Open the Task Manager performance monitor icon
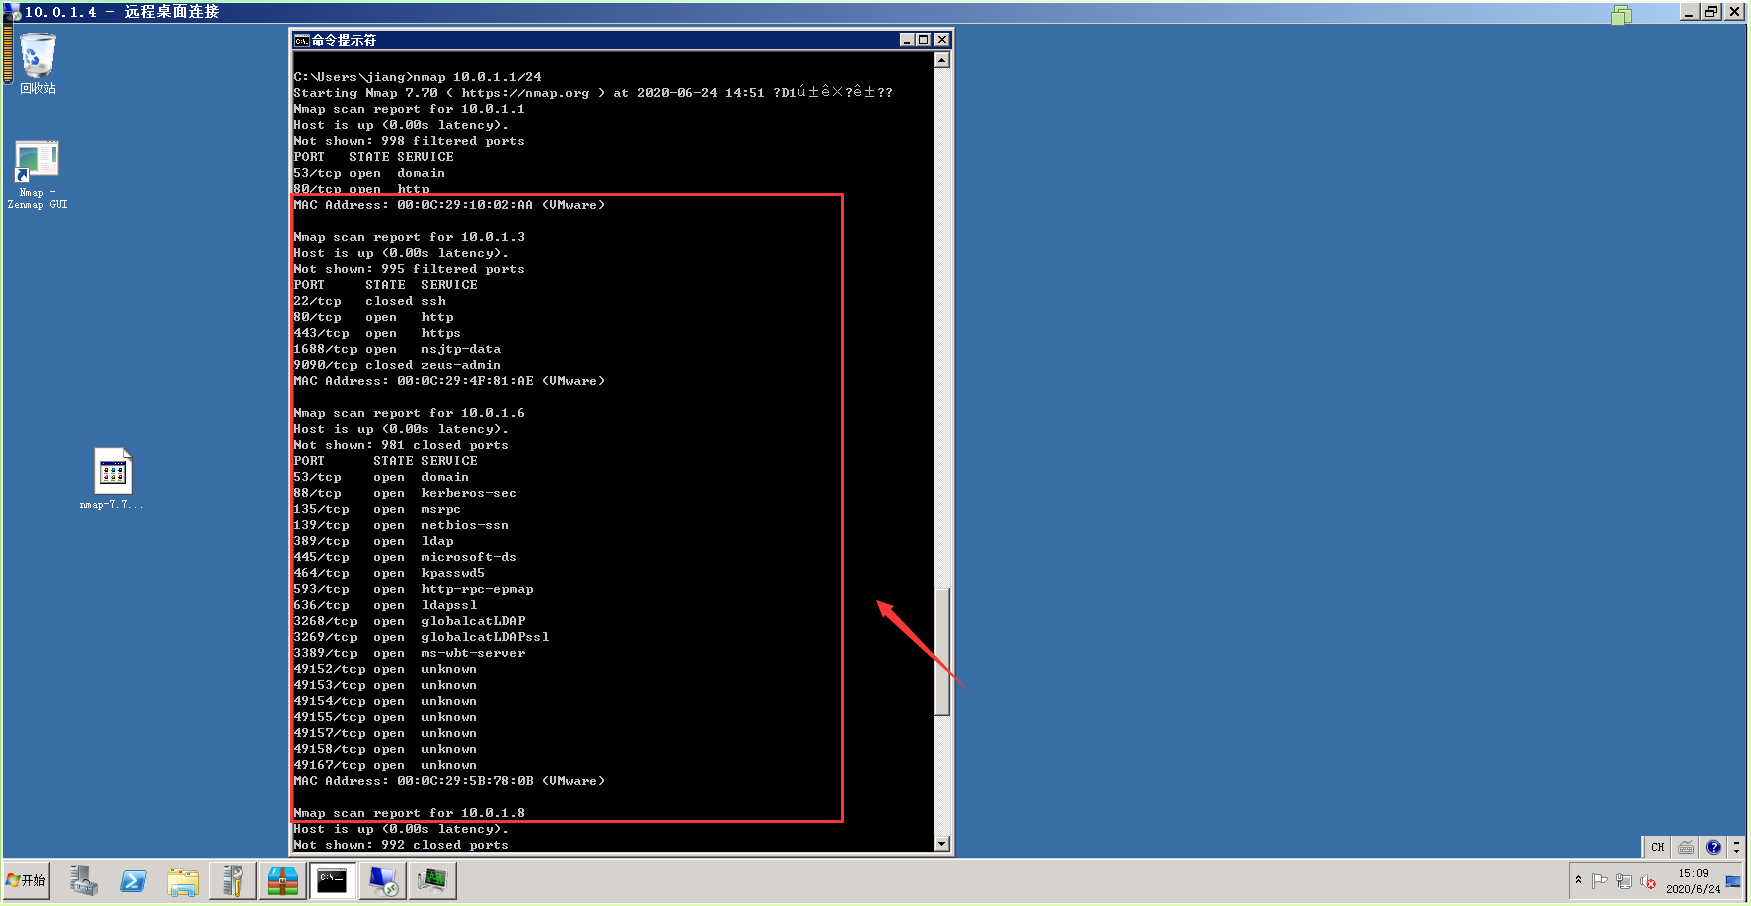This screenshot has width=1751, height=906. [432, 881]
